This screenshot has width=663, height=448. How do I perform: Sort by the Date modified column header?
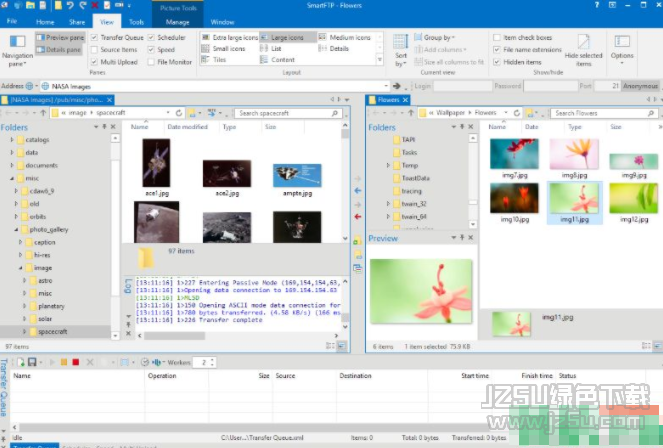click(x=187, y=127)
